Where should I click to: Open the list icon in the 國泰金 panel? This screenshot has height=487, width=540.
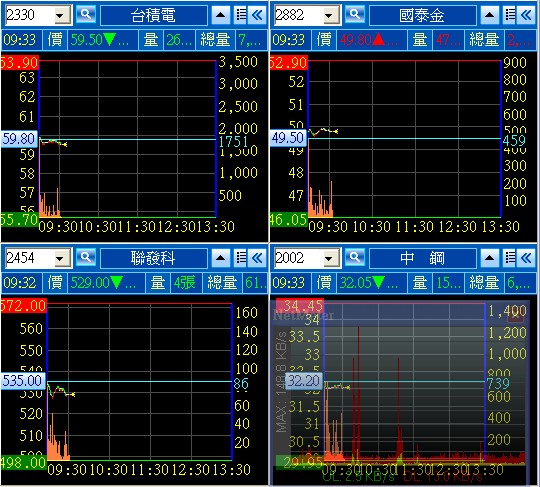tap(510, 15)
